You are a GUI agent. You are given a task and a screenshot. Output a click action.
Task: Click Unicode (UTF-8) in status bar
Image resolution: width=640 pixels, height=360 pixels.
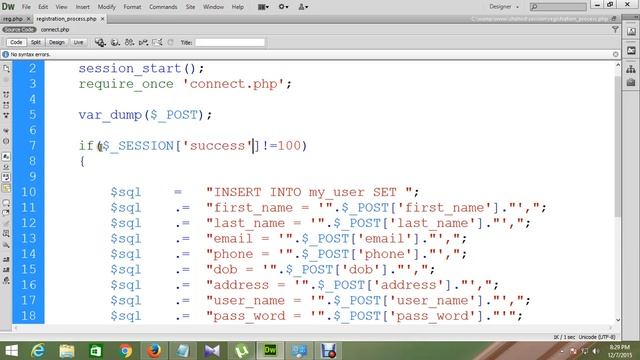pos(597,337)
